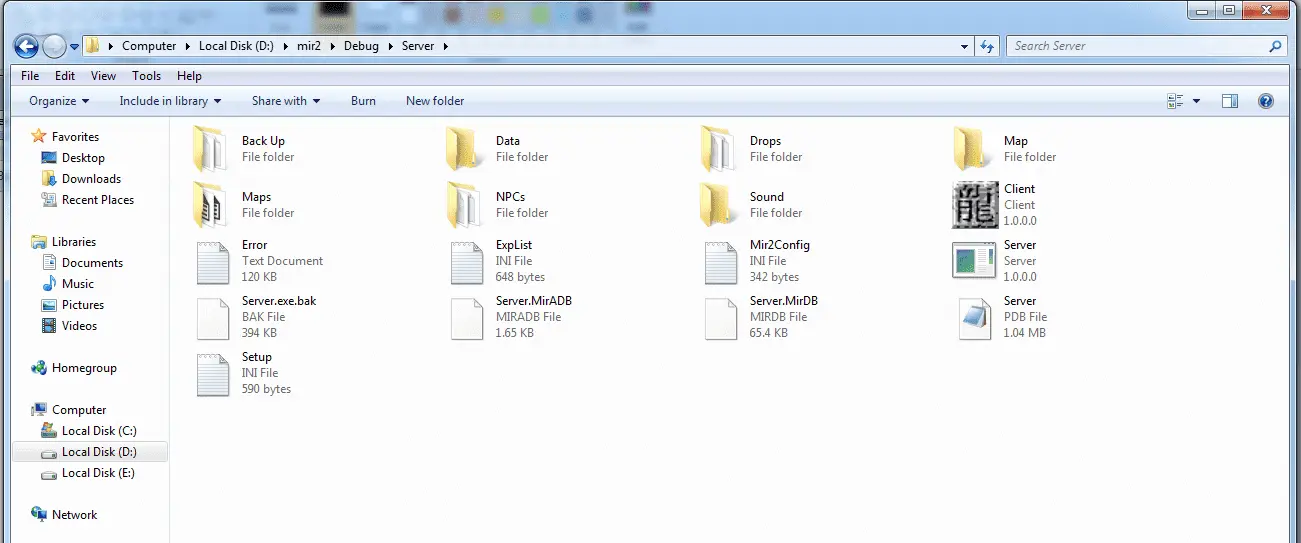Open Documents library in navigation pane
Viewport: 1301px width, 543px height.
[92, 263]
